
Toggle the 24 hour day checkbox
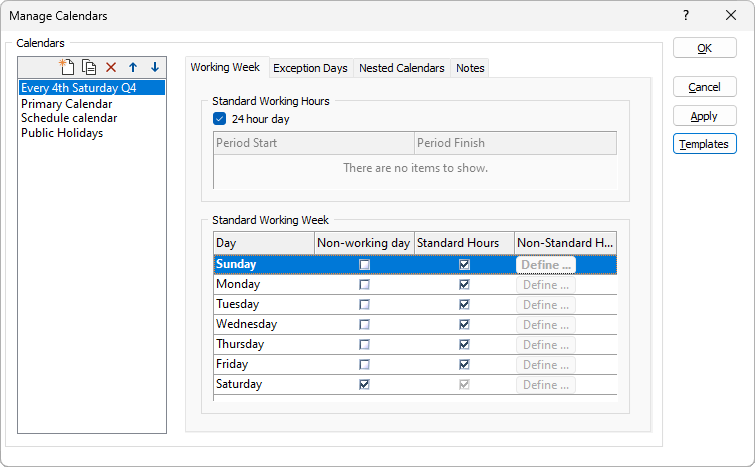pyautogui.click(x=220, y=119)
